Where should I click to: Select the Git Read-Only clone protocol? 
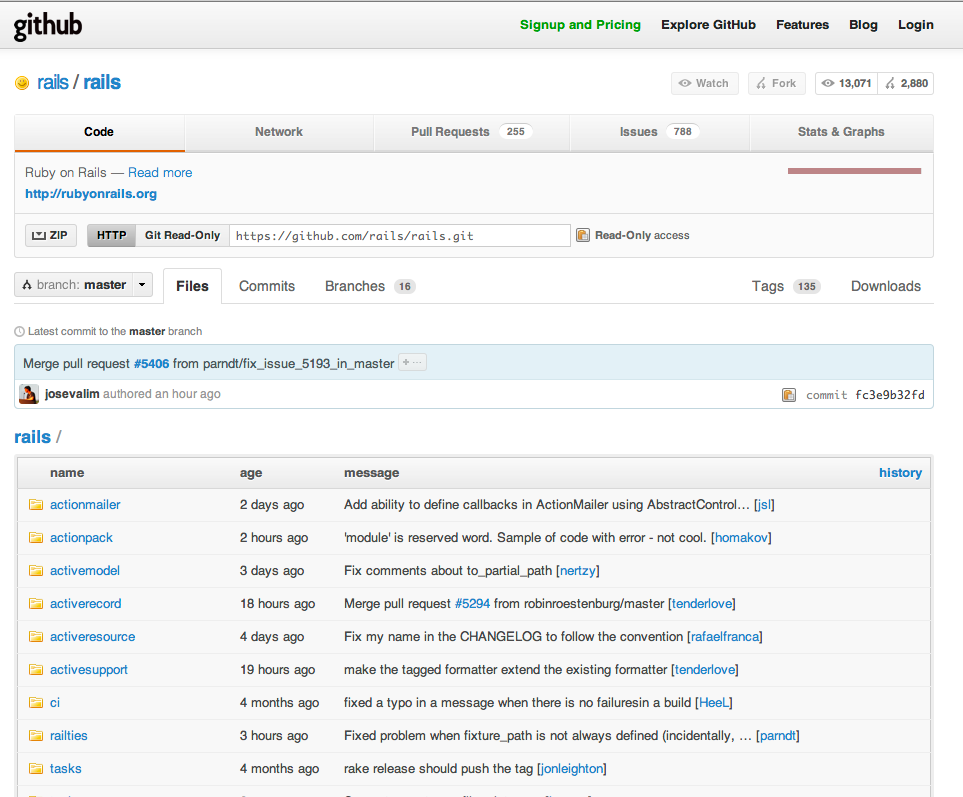pos(182,236)
